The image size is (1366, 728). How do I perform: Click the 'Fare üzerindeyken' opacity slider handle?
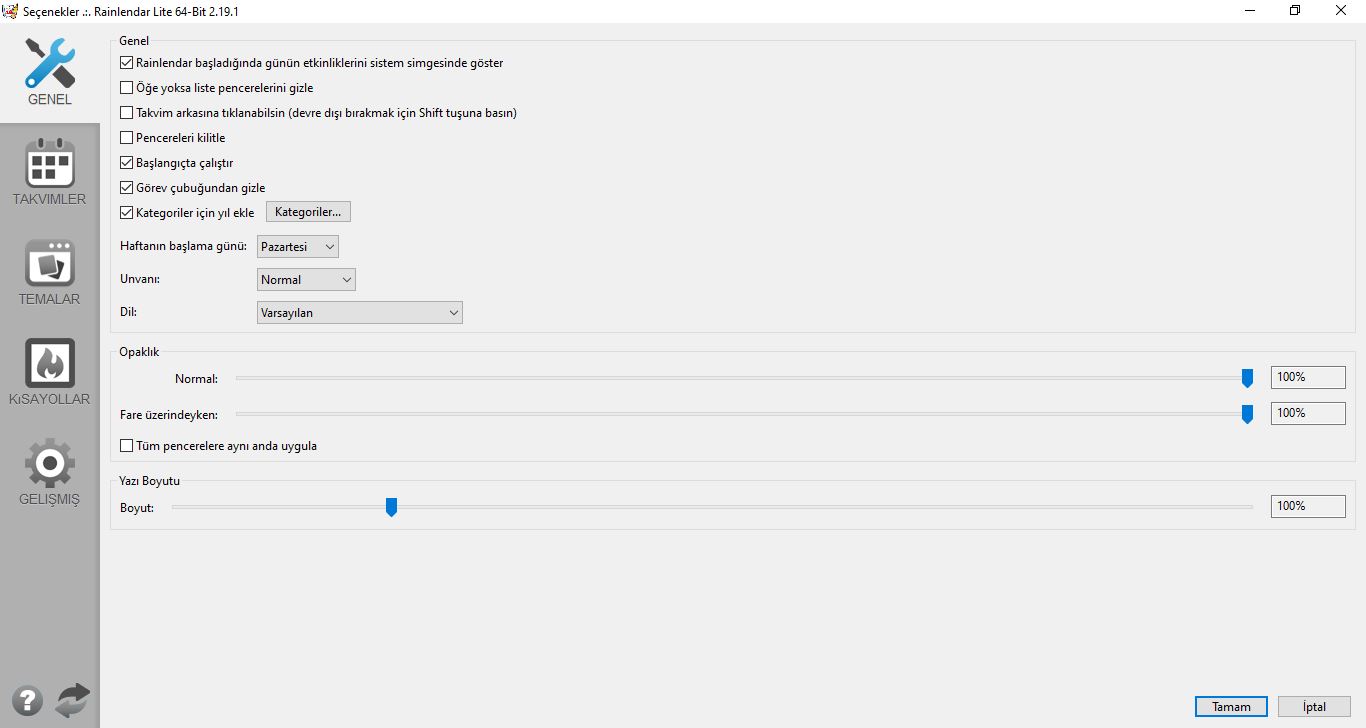1247,414
